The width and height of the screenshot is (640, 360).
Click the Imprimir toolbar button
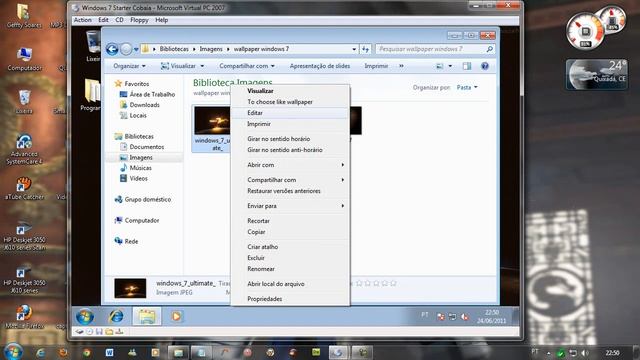coord(376,66)
